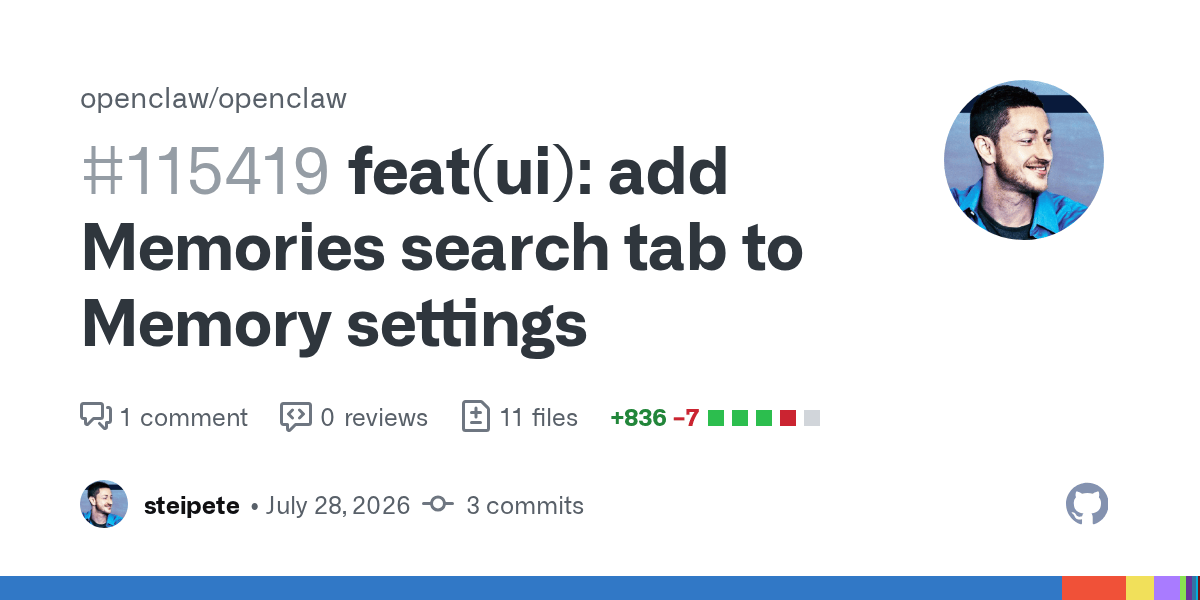Click the commits node icon
The height and width of the screenshot is (600, 1200).
(438, 505)
